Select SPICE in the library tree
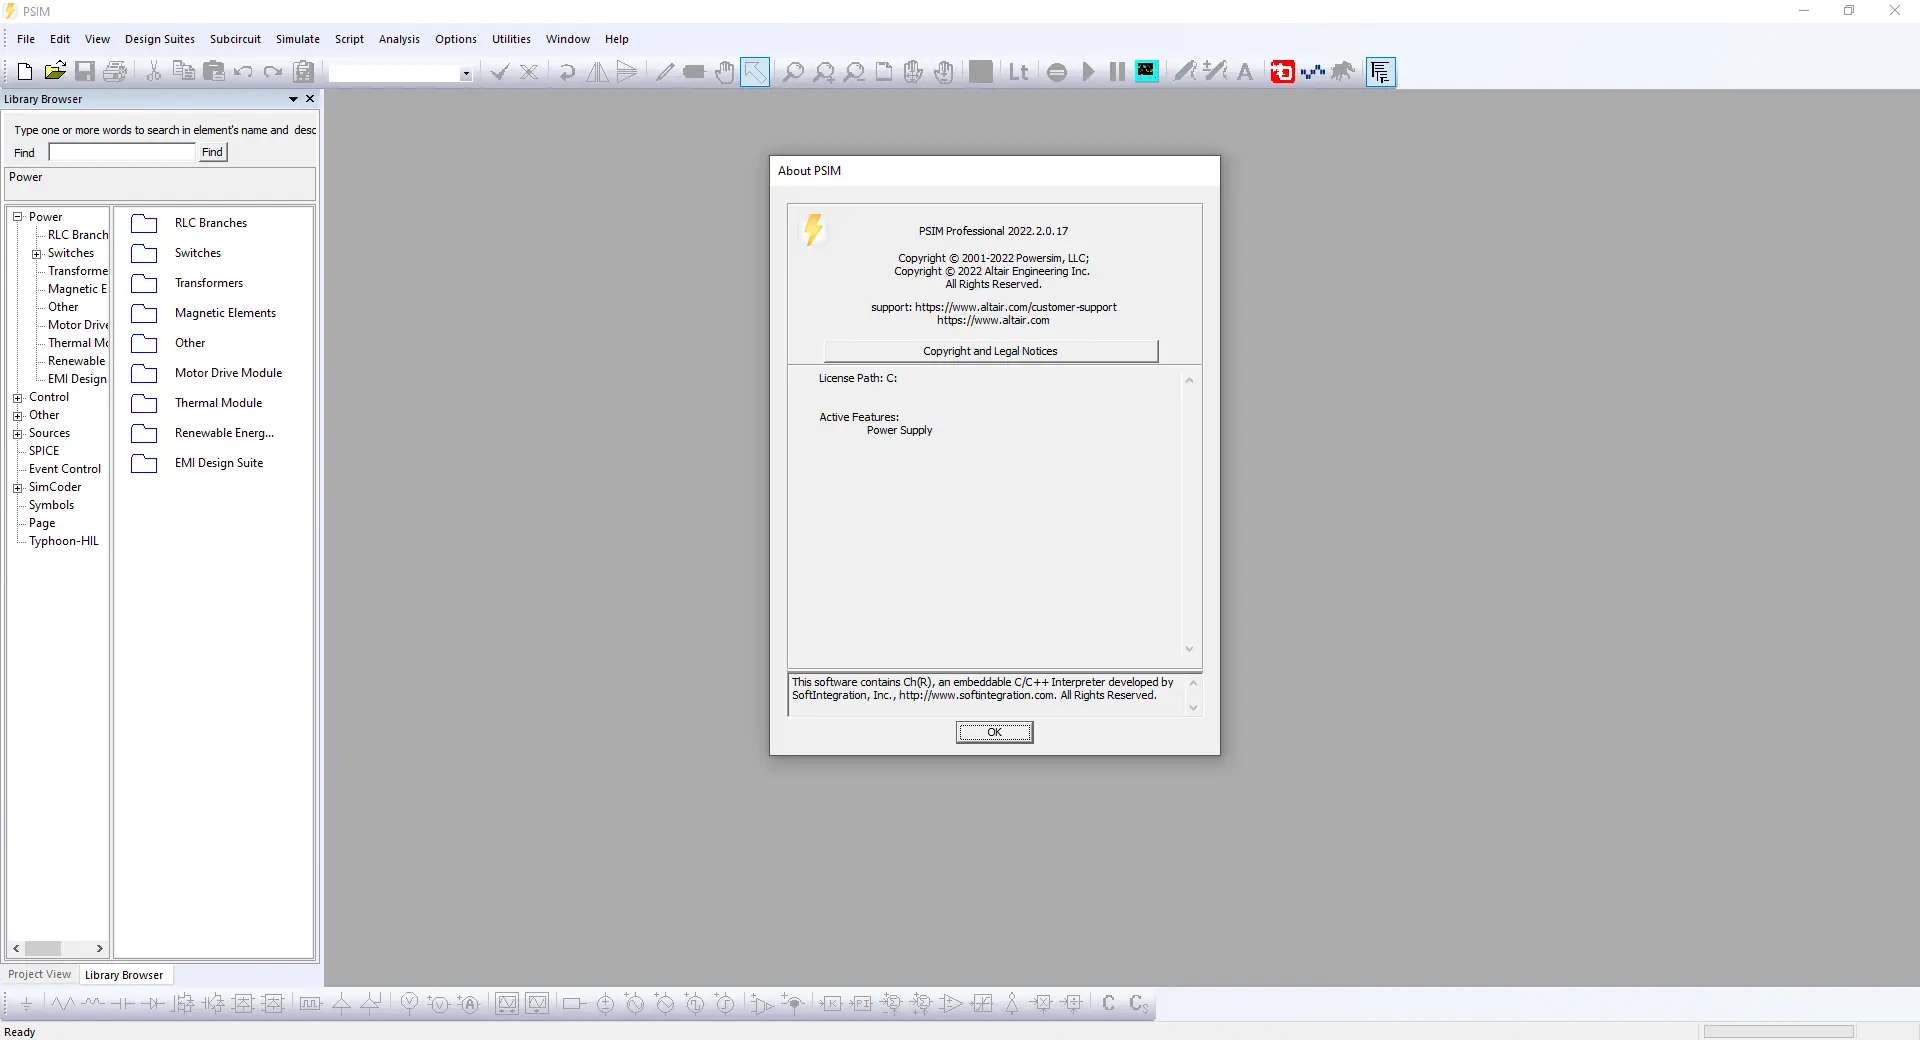The image size is (1920, 1040). click(44, 451)
